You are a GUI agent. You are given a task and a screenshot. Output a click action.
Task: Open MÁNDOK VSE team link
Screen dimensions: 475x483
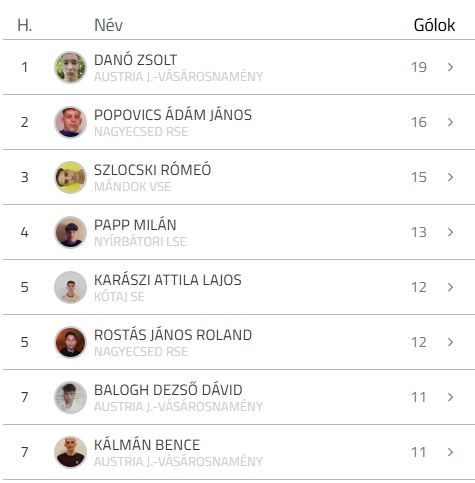tap(133, 187)
